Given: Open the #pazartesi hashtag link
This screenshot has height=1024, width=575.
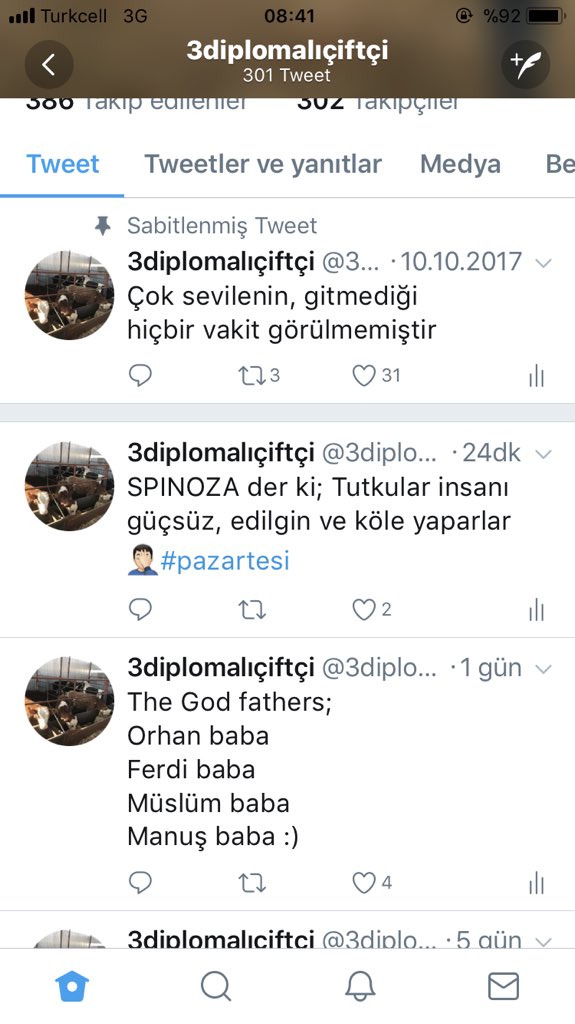Looking at the screenshot, I should (225, 561).
